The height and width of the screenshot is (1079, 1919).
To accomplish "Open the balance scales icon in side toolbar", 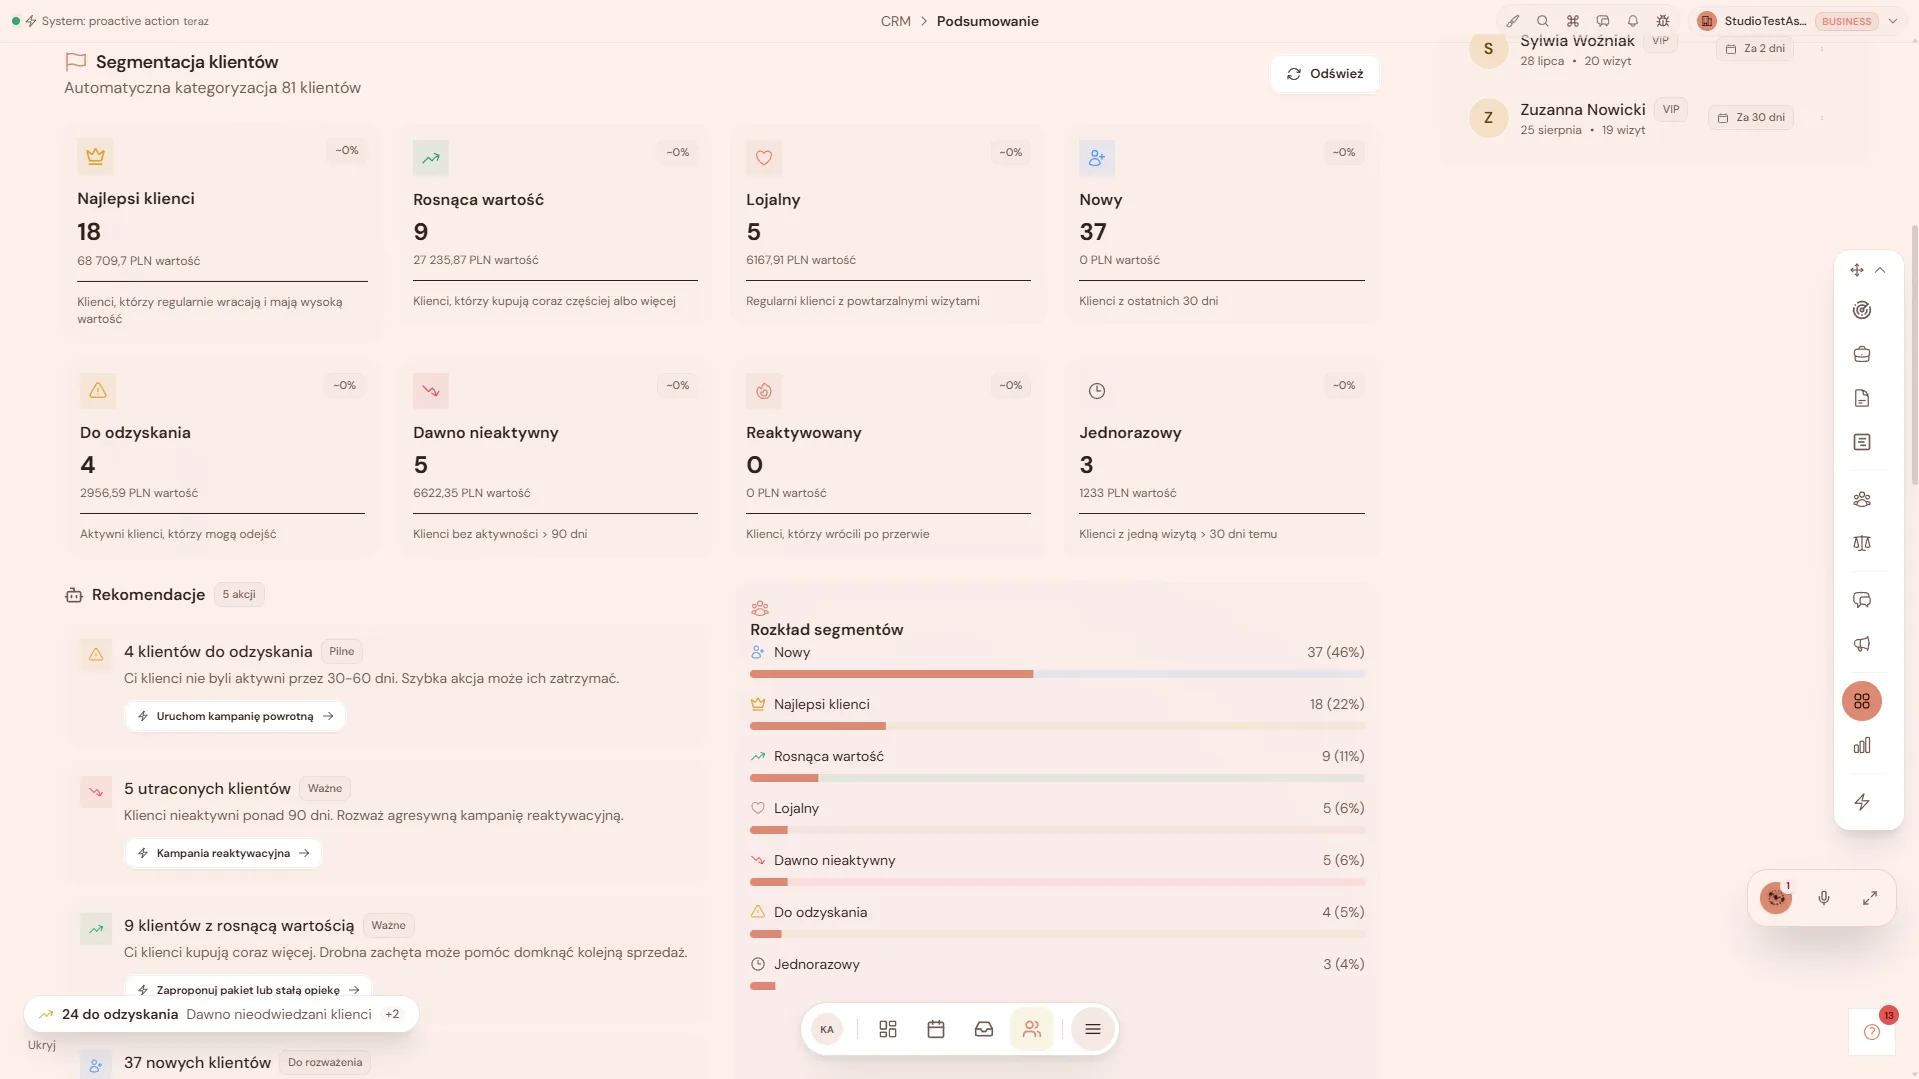I will tap(1862, 543).
